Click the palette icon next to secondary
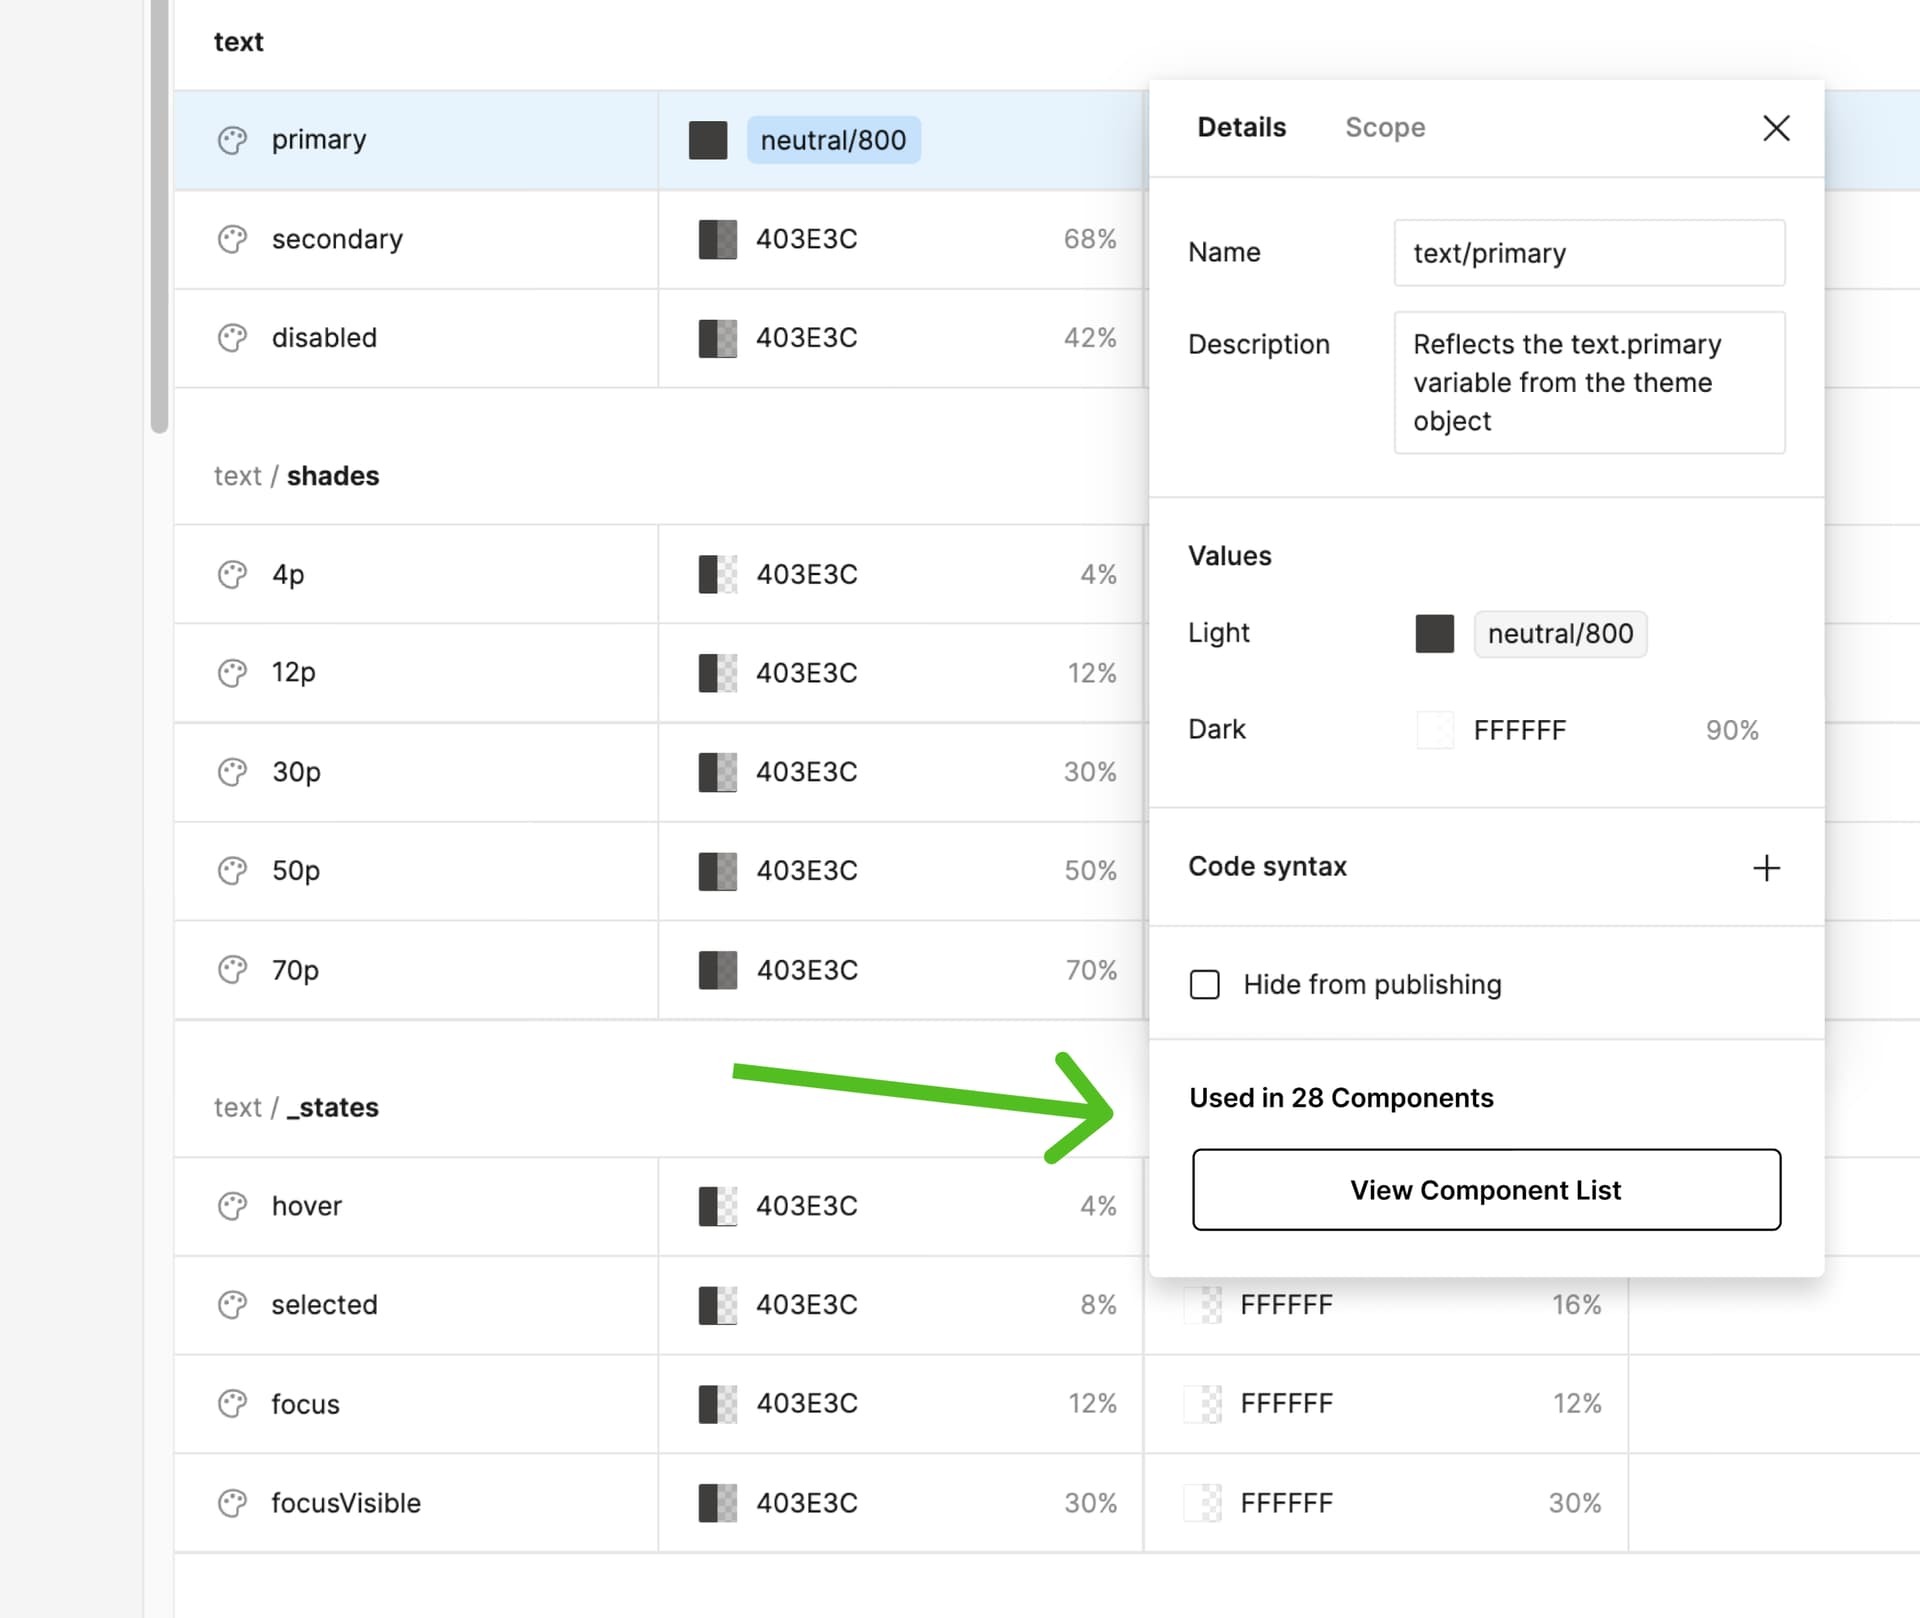Screen dimensions: 1920x1618 232,239
